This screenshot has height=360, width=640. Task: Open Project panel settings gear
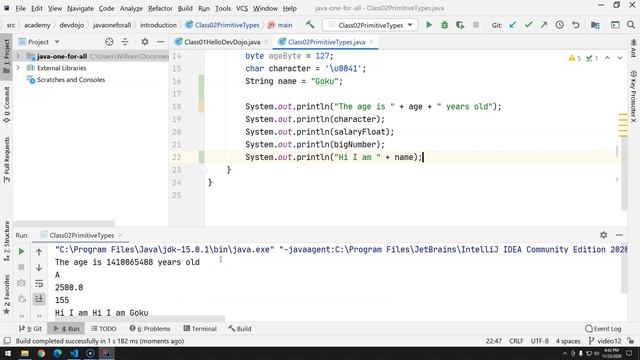[x=145, y=42]
